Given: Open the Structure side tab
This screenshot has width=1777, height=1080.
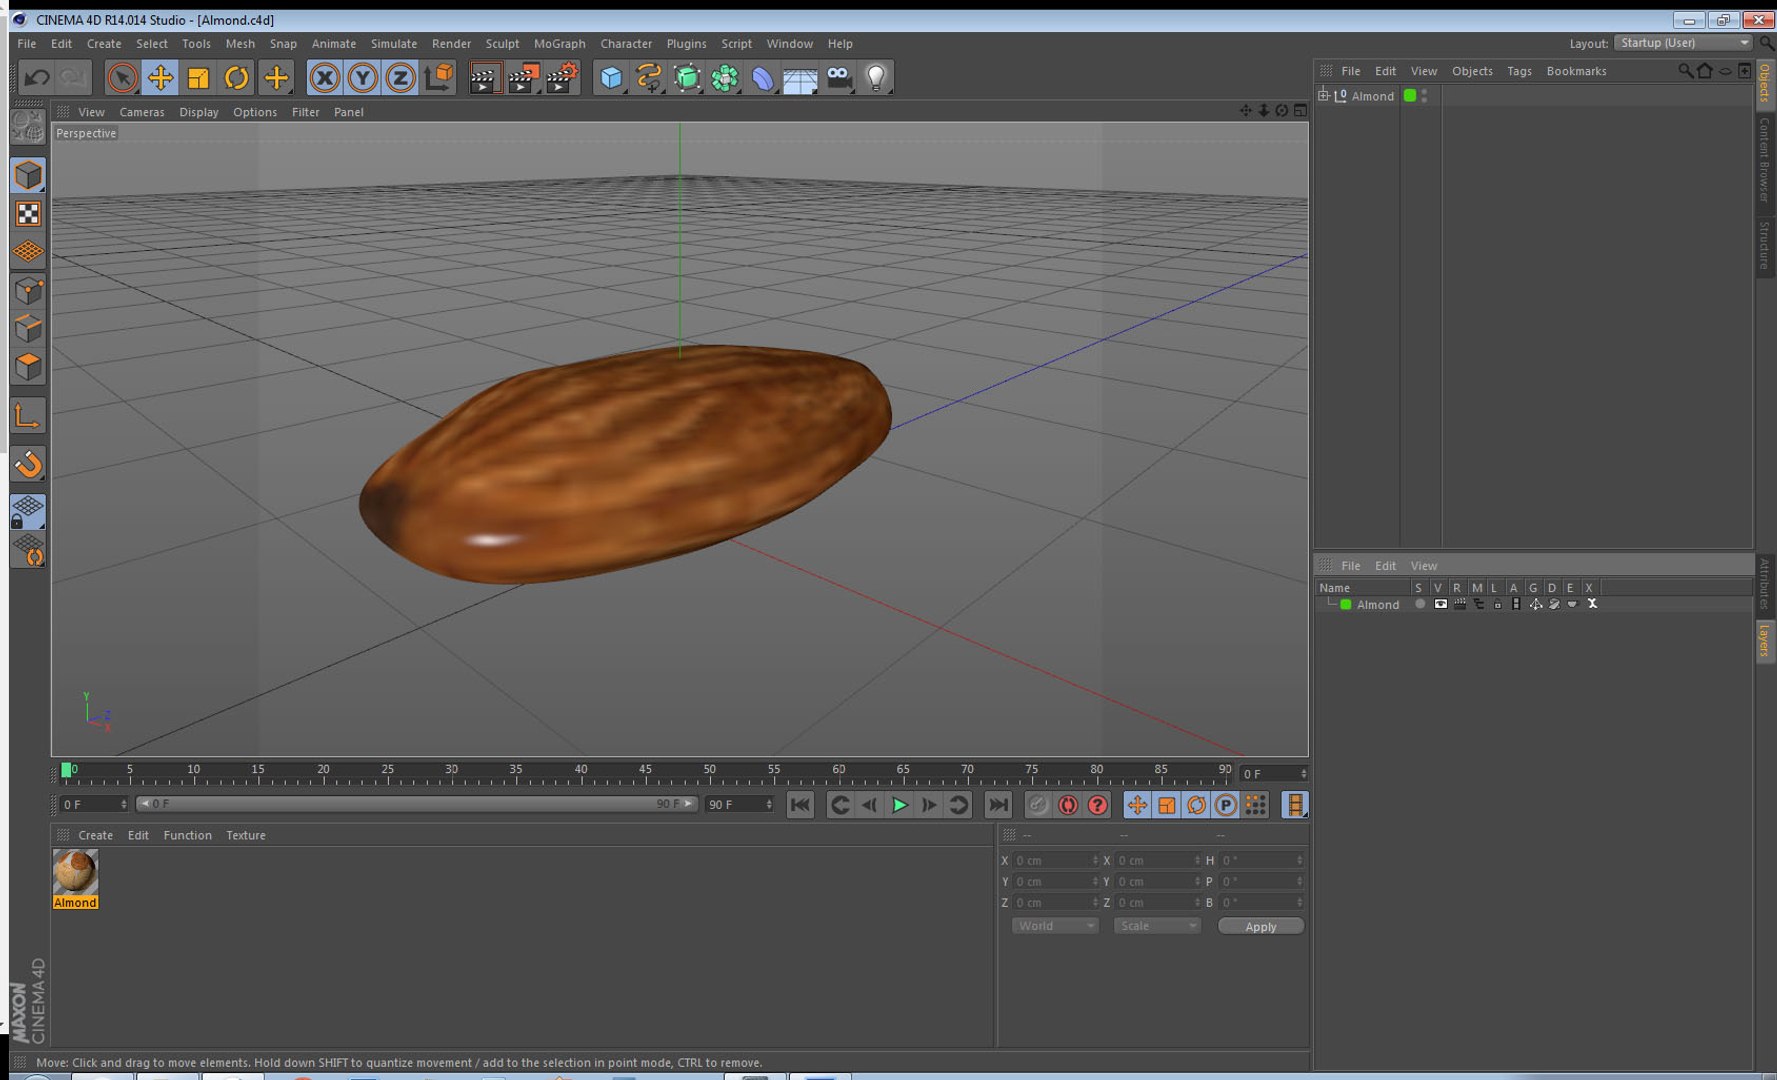Looking at the screenshot, I should pyautogui.click(x=1764, y=246).
